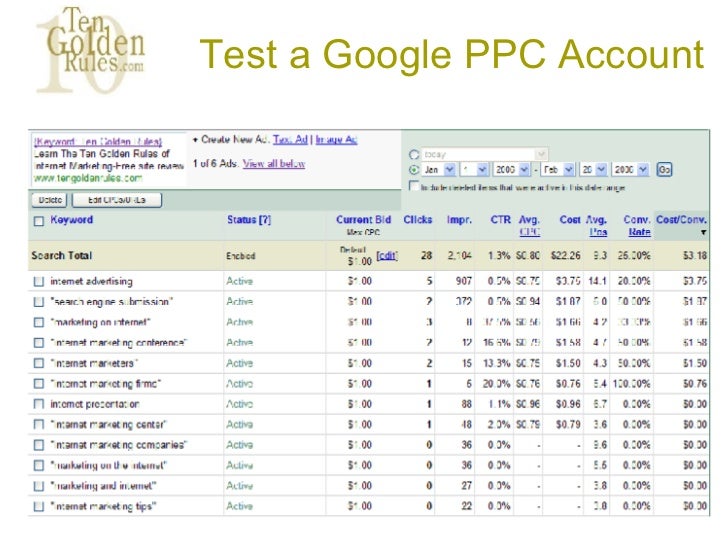The height and width of the screenshot is (546, 728).
Task: Sort by Avg. CPC column header
Action: tap(529, 226)
